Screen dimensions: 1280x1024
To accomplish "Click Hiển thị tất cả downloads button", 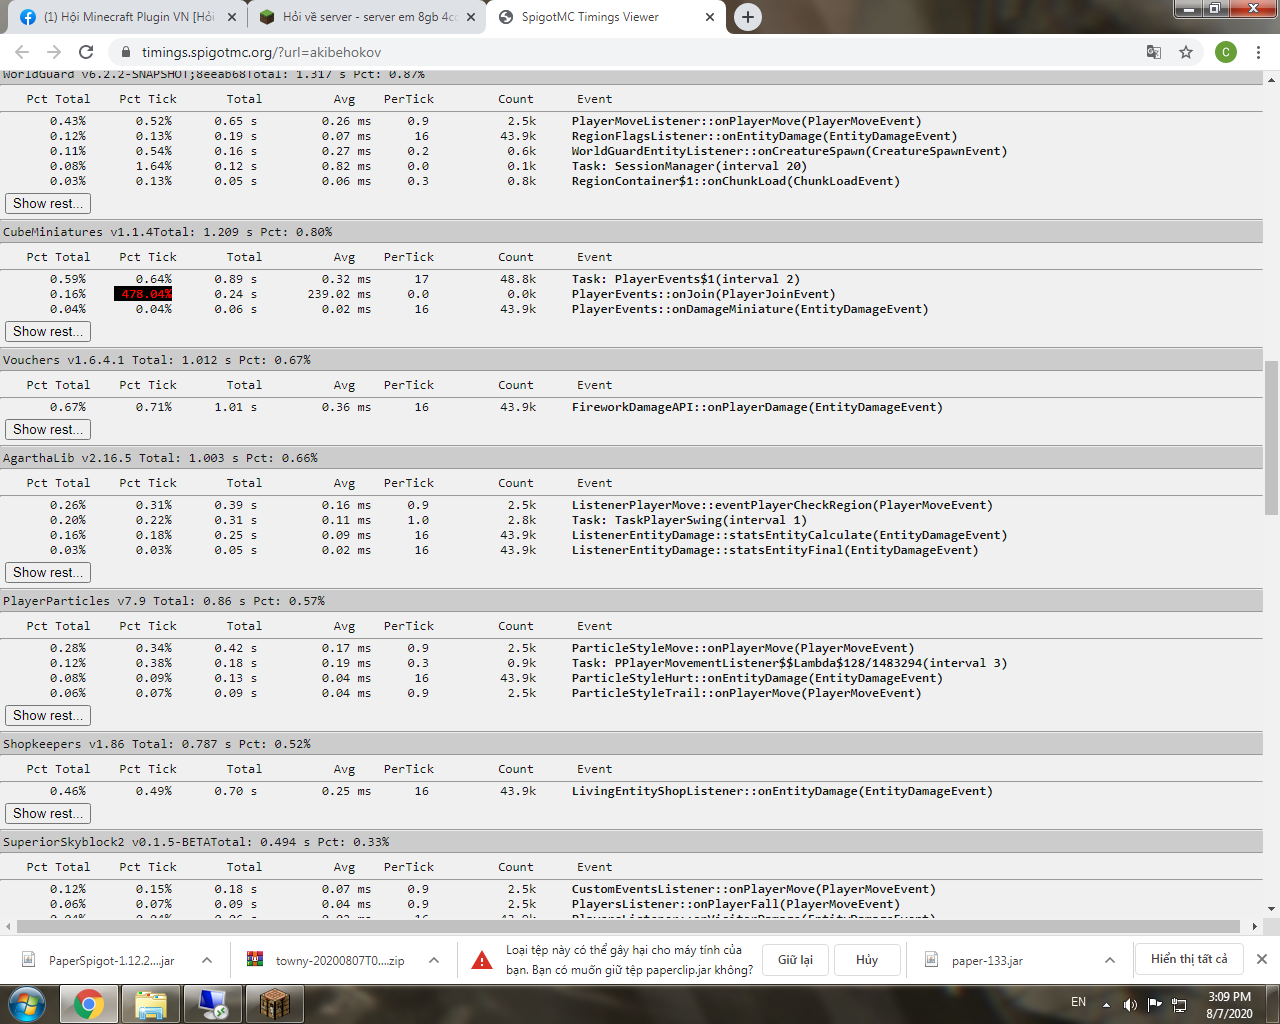I will (1189, 959).
